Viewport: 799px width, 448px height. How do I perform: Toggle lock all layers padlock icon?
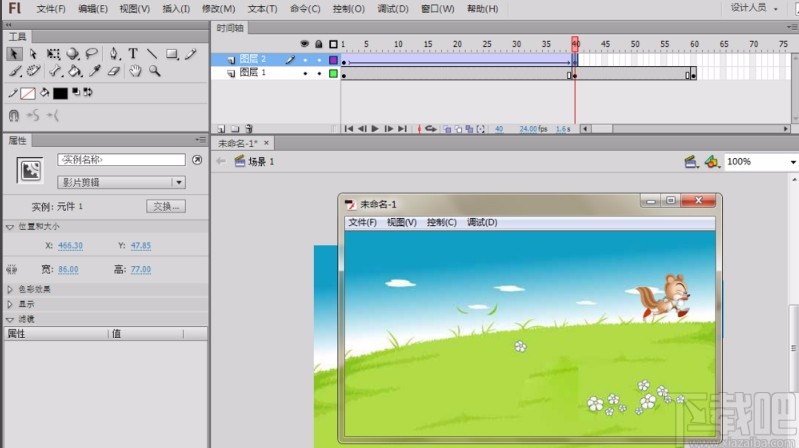click(x=319, y=44)
